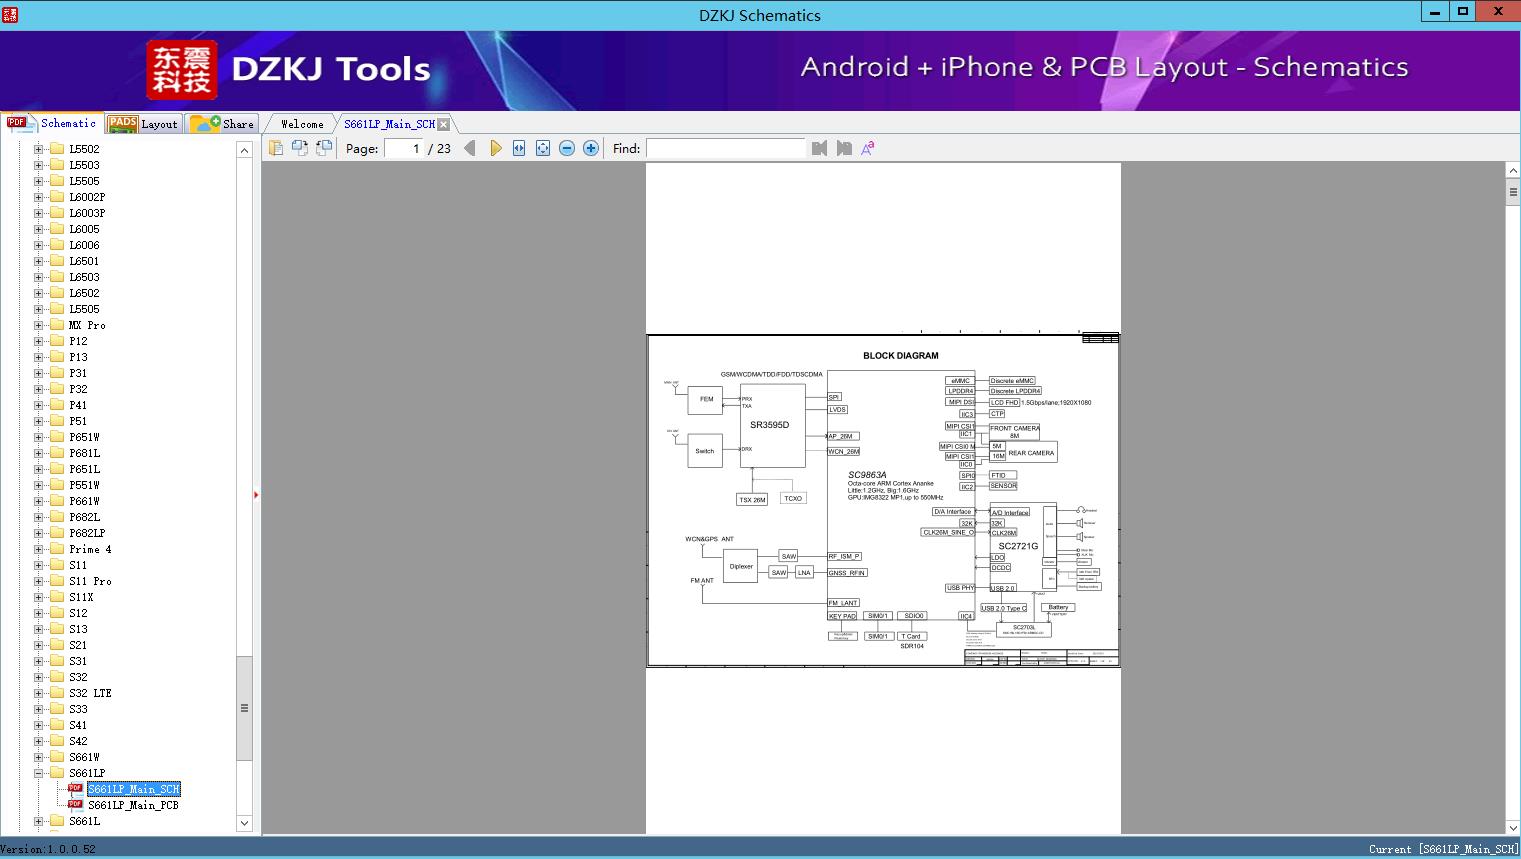Expand the S661W folder
Image resolution: width=1521 pixels, height=859 pixels.
click(x=38, y=757)
